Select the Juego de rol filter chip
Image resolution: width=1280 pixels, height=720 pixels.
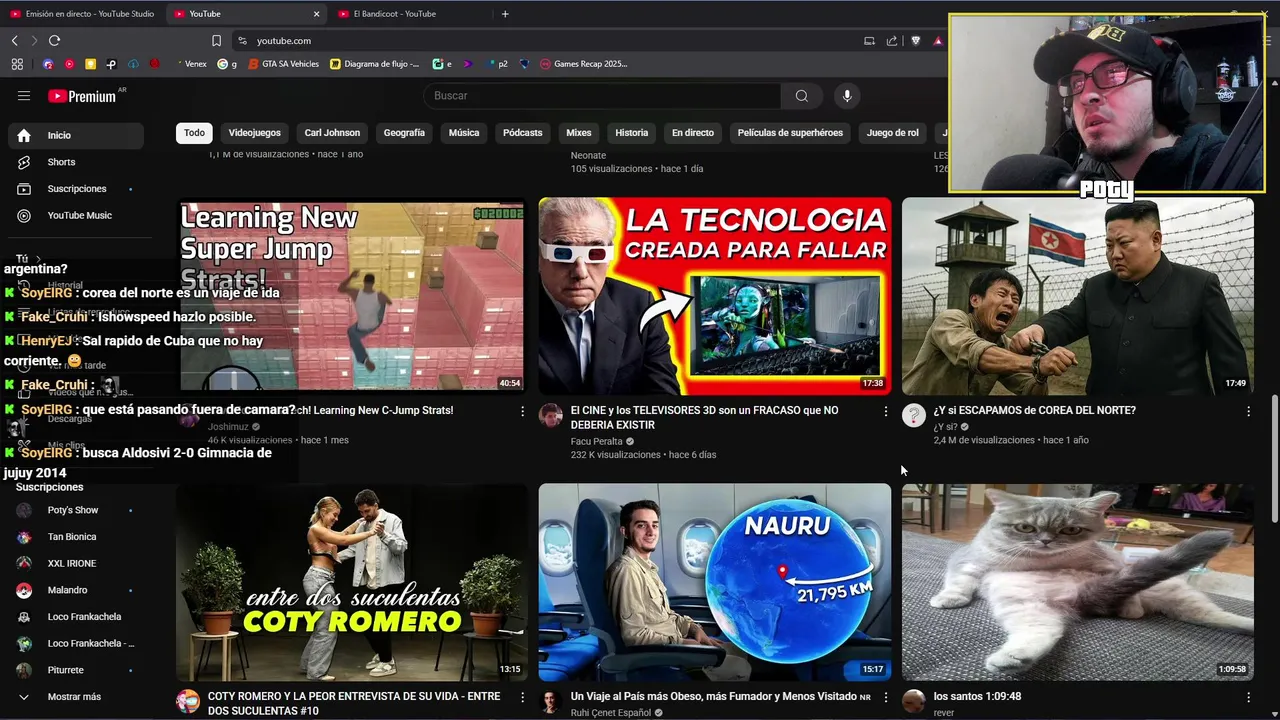[x=893, y=133]
